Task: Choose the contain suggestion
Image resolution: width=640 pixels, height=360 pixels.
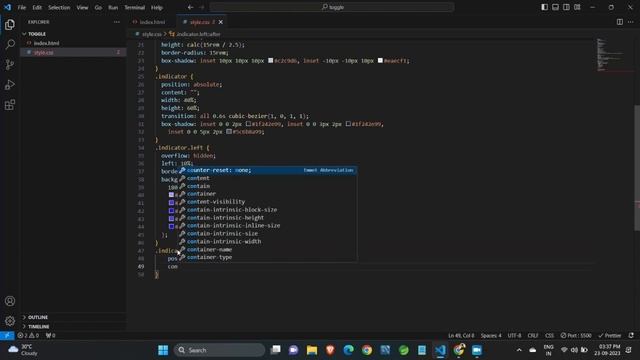Action: pyautogui.click(x=267, y=186)
